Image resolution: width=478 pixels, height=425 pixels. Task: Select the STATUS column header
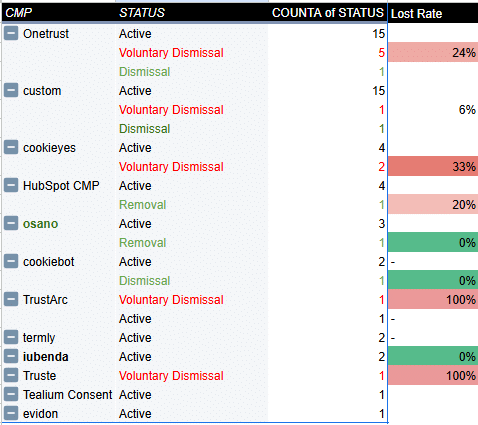(192, 13)
